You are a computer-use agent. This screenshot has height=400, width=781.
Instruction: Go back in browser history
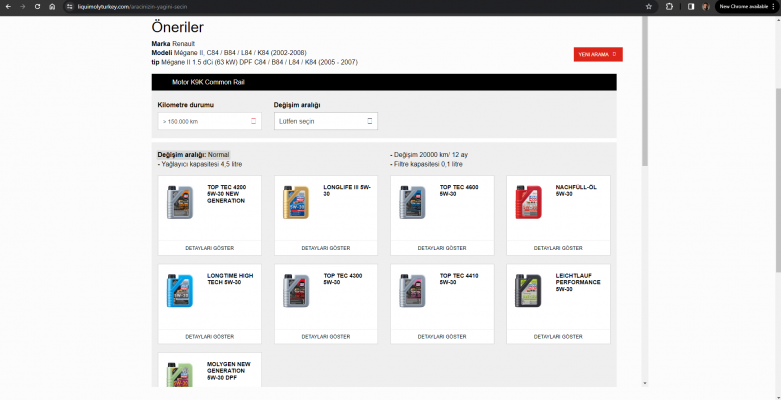8,7
